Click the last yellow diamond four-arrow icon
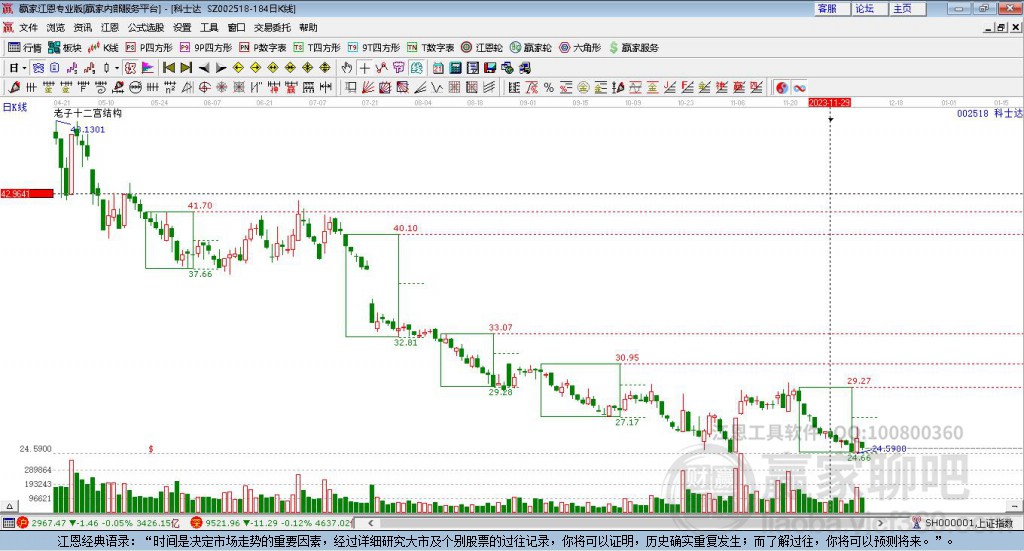The image size is (1024, 551). click(x=325, y=68)
